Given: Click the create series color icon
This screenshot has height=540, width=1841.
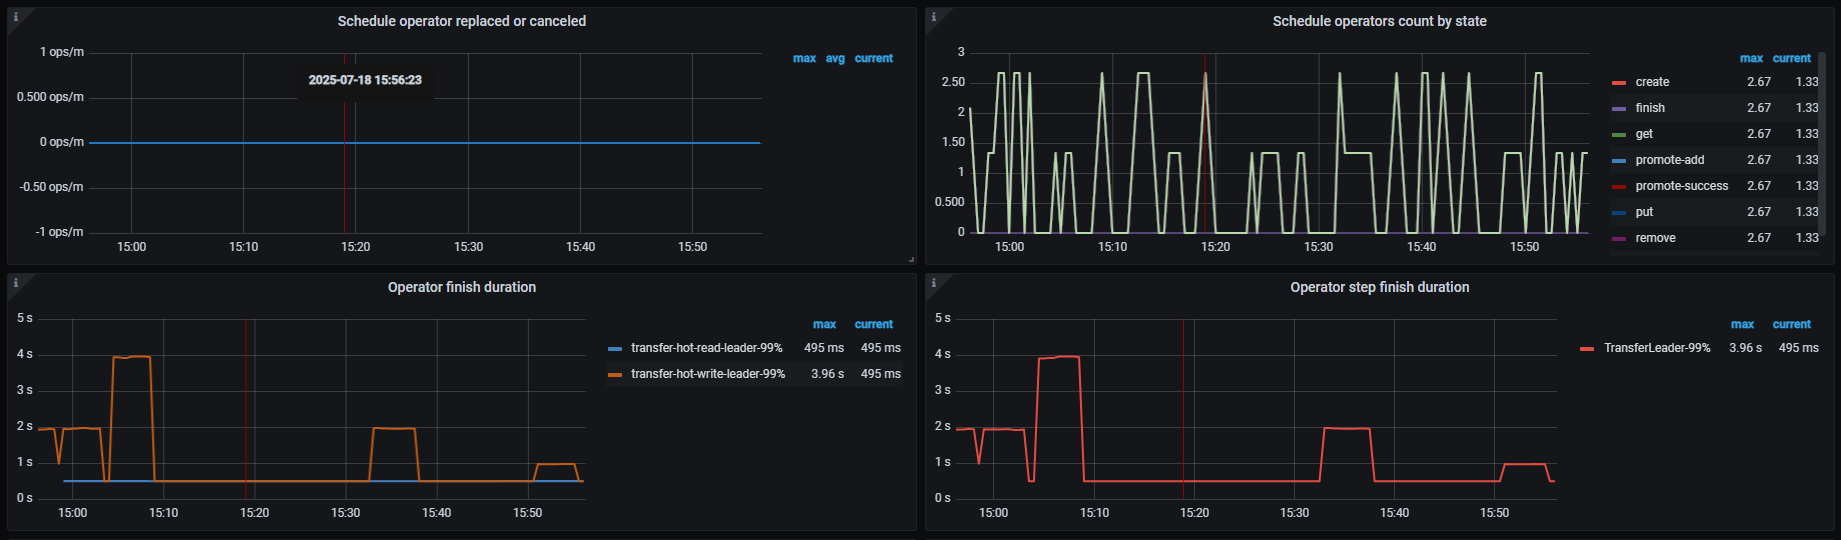Looking at the screenshot, I should point(1618,82).
